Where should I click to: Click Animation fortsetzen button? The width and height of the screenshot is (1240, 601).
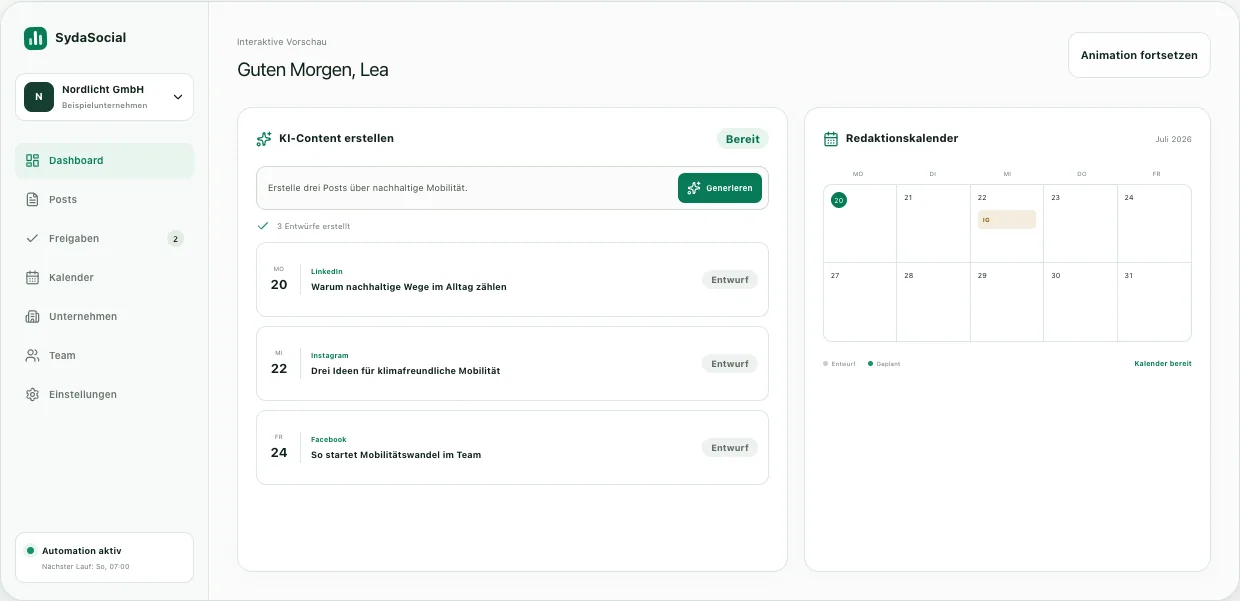tap(1139, 55)
